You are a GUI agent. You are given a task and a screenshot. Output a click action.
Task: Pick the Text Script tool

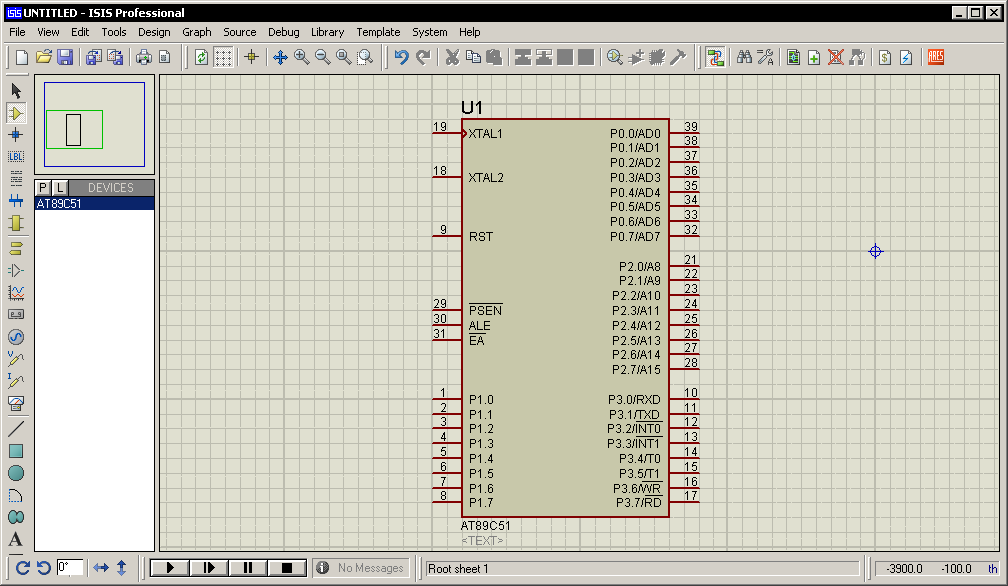[x=16, y=179]
